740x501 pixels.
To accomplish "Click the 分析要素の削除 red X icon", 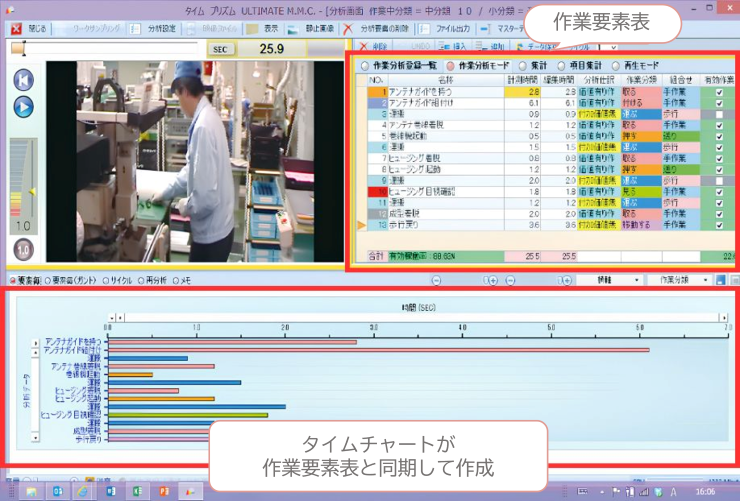I will pos(348,29).
